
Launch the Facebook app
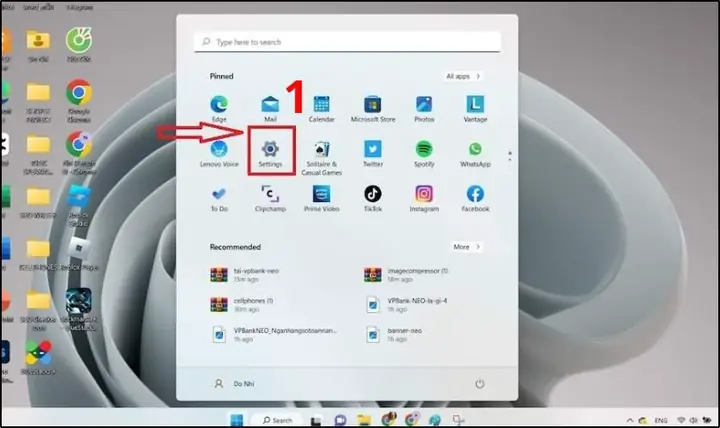[x=475, y=198]
